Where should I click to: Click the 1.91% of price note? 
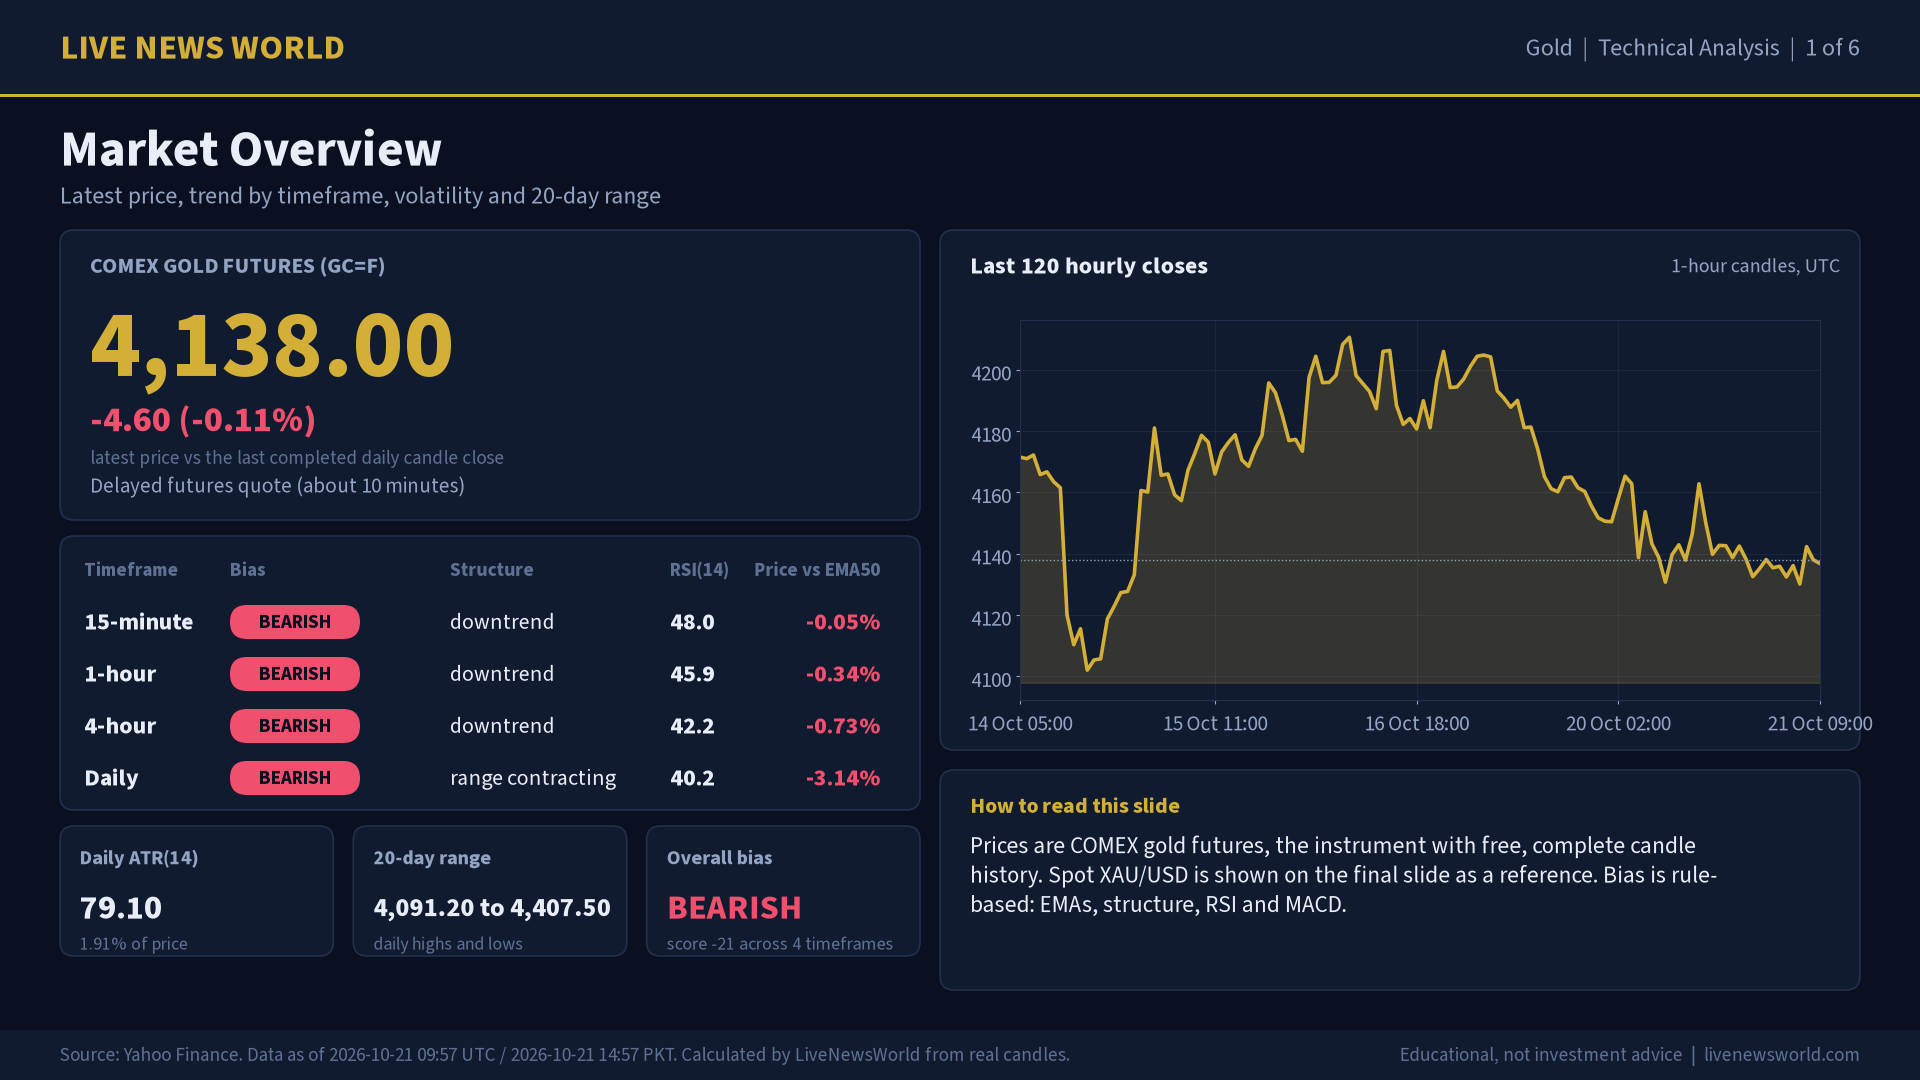click(134, 944)
